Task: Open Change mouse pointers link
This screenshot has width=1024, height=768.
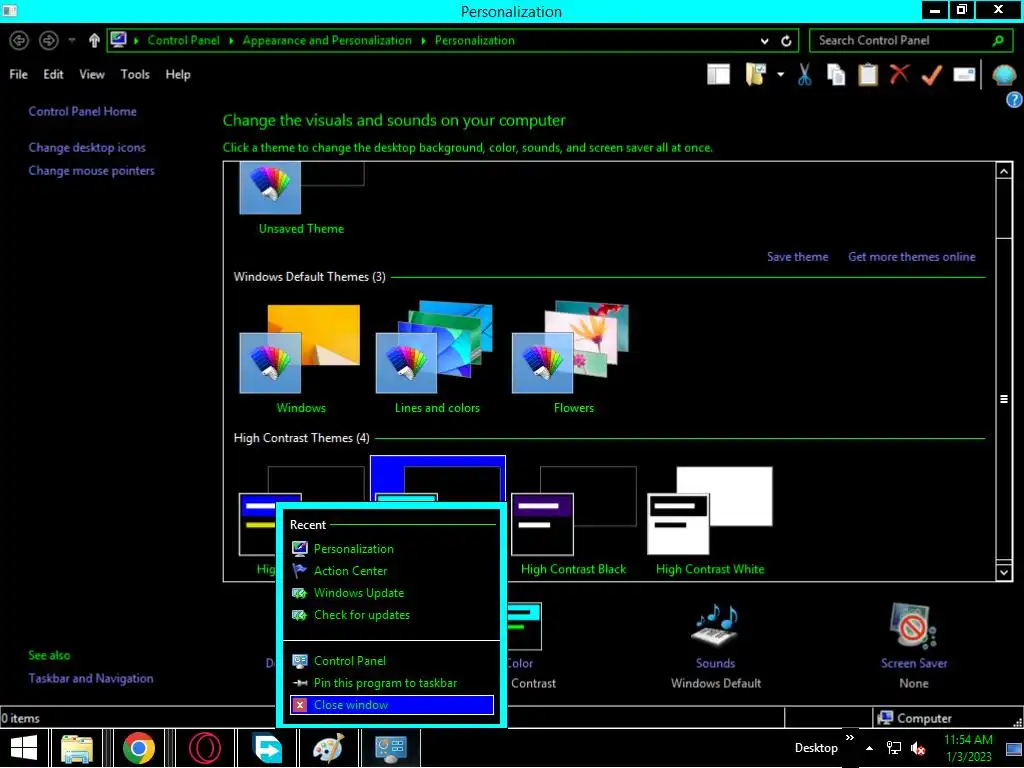Action: tap(91, 170)
